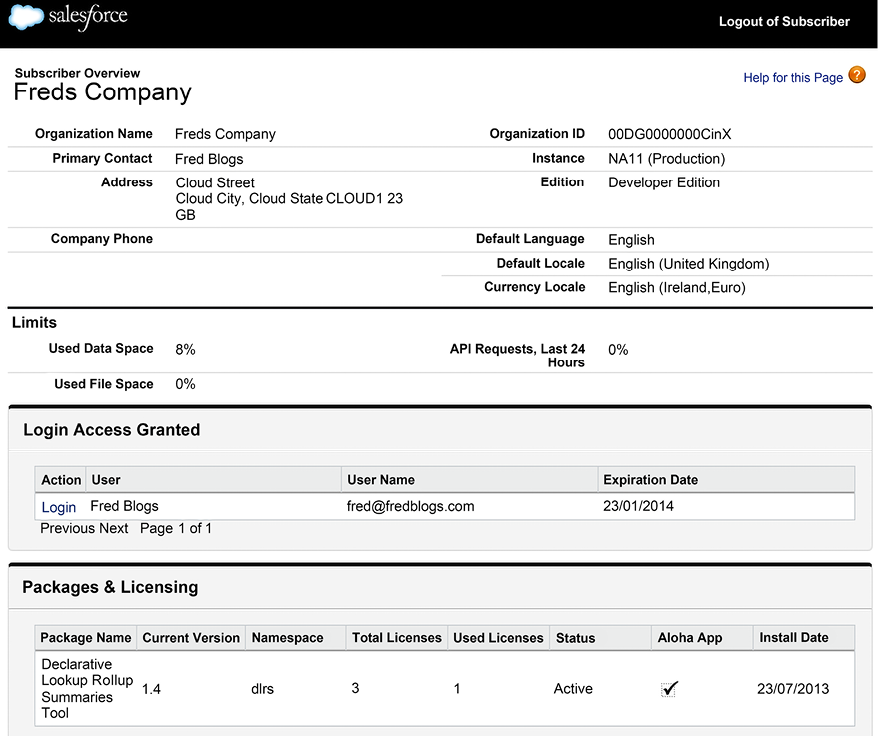Click the Action column header
The image size is (878, 736).
click(x=60, y=479)
